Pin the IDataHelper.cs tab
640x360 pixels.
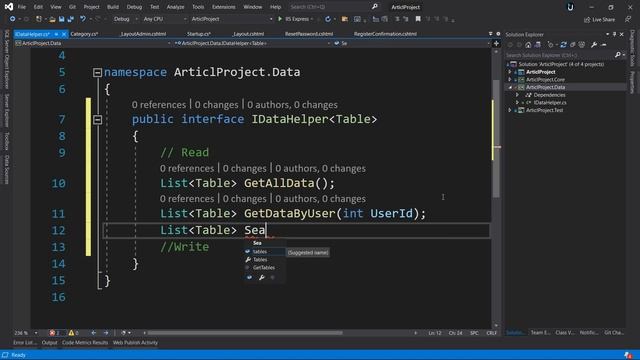(56, 34)
